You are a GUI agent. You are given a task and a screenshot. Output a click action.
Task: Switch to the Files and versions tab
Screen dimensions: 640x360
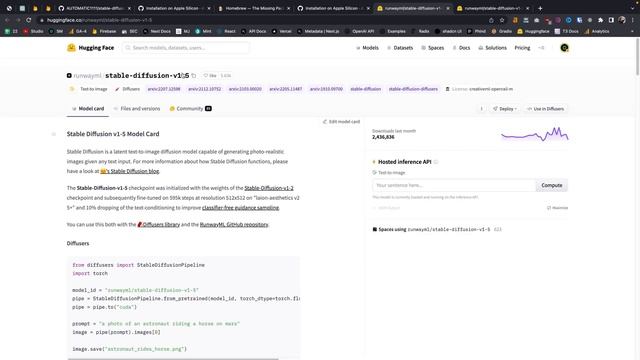137,109
